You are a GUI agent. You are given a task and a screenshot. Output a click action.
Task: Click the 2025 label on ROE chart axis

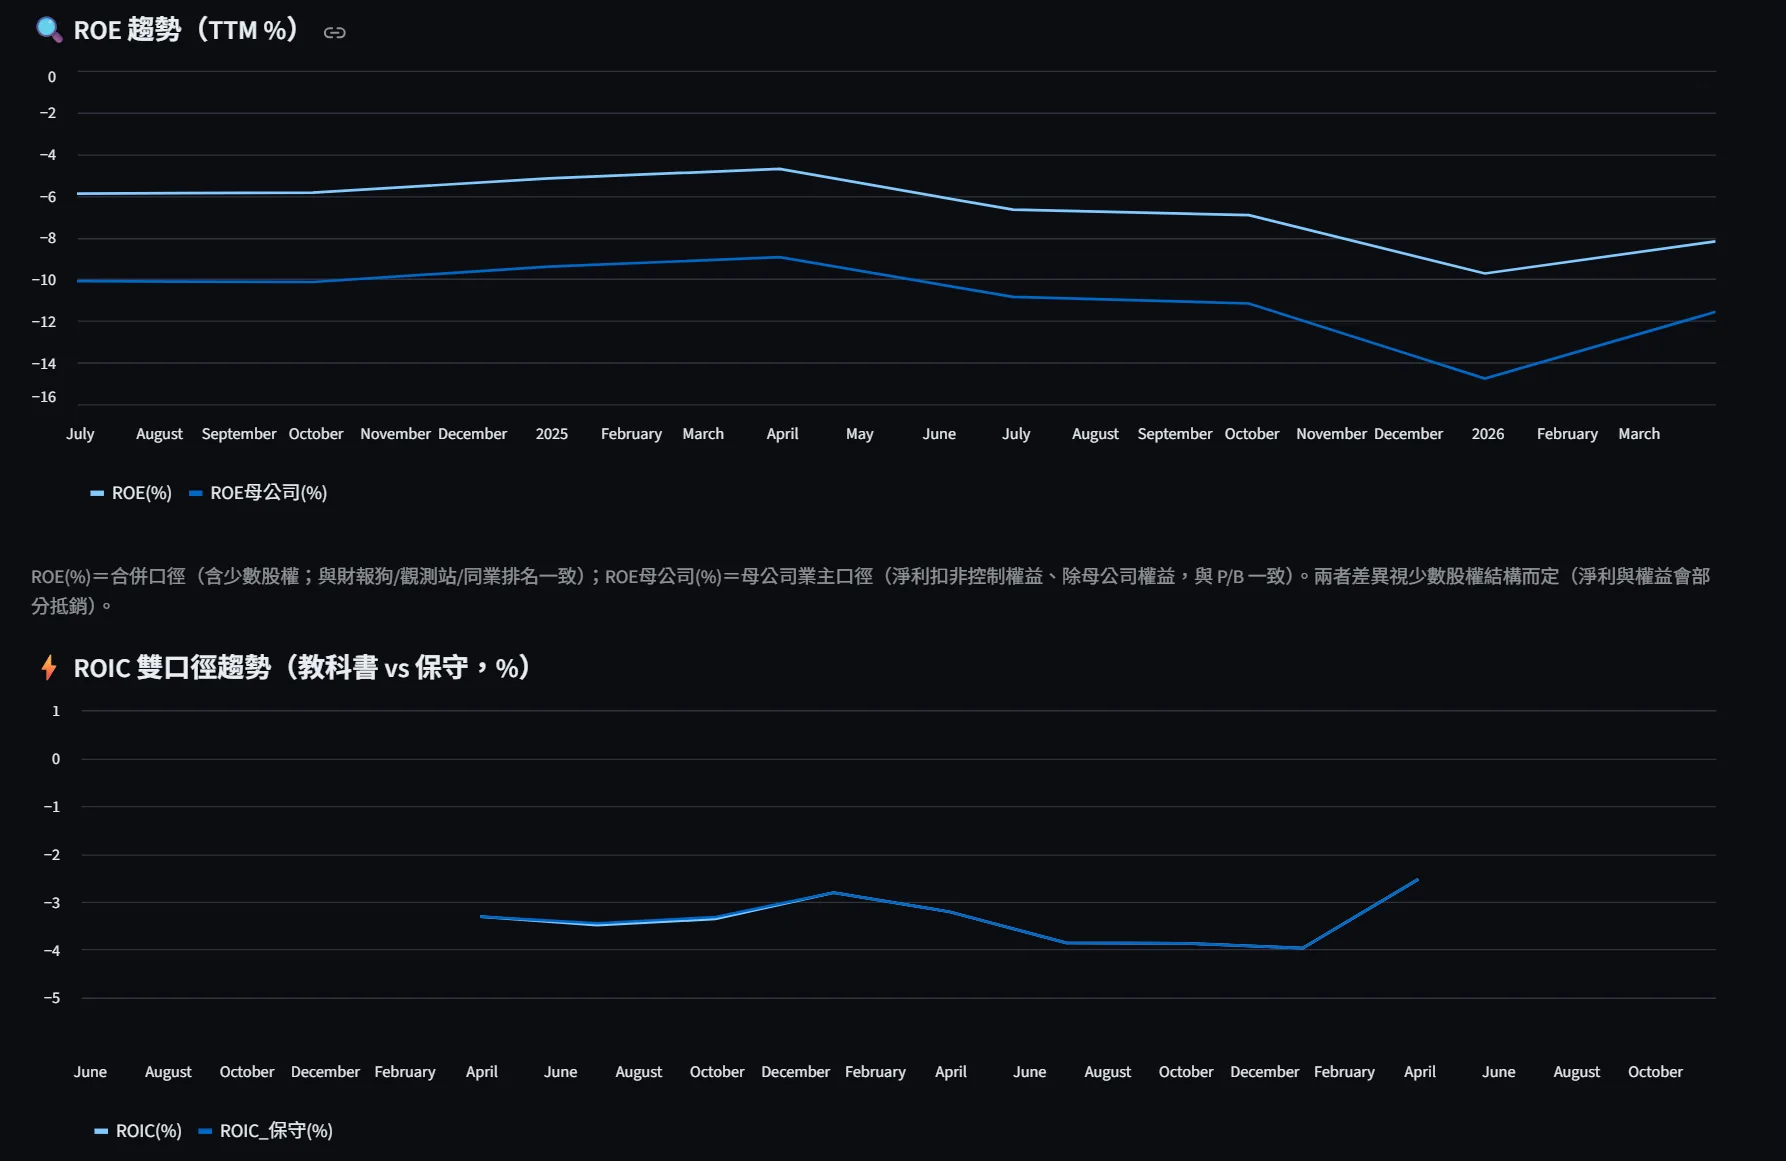(552, 434)
